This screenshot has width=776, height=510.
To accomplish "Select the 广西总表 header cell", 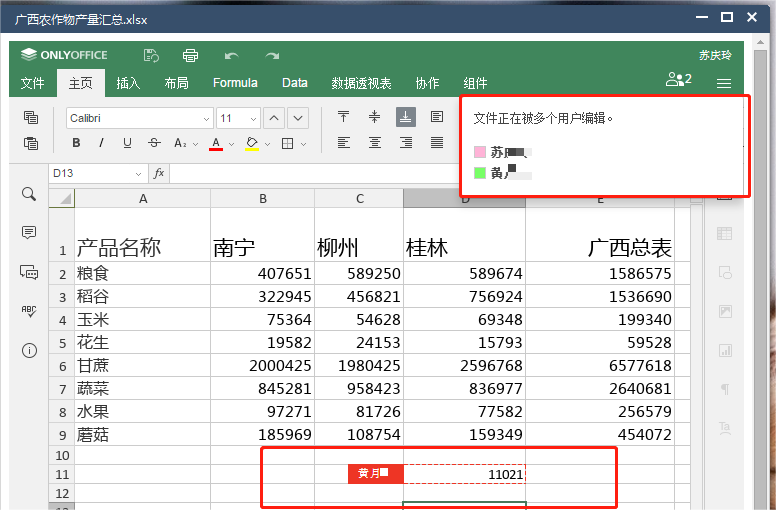I will [599, 234].
